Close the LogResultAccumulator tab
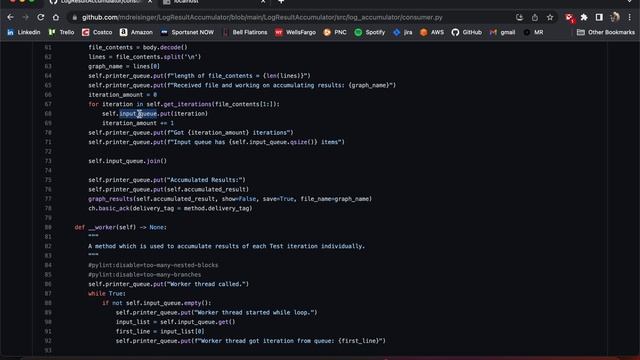 150,2
